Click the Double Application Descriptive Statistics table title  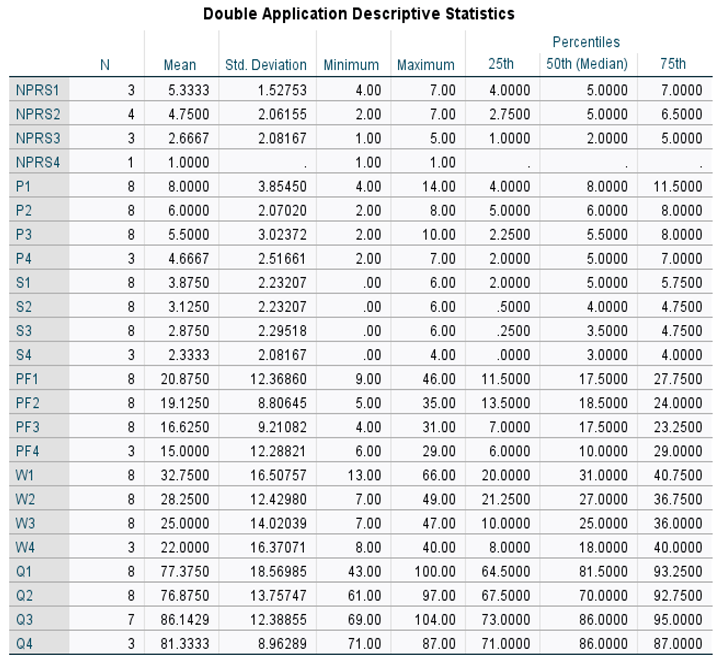[359, 14]
